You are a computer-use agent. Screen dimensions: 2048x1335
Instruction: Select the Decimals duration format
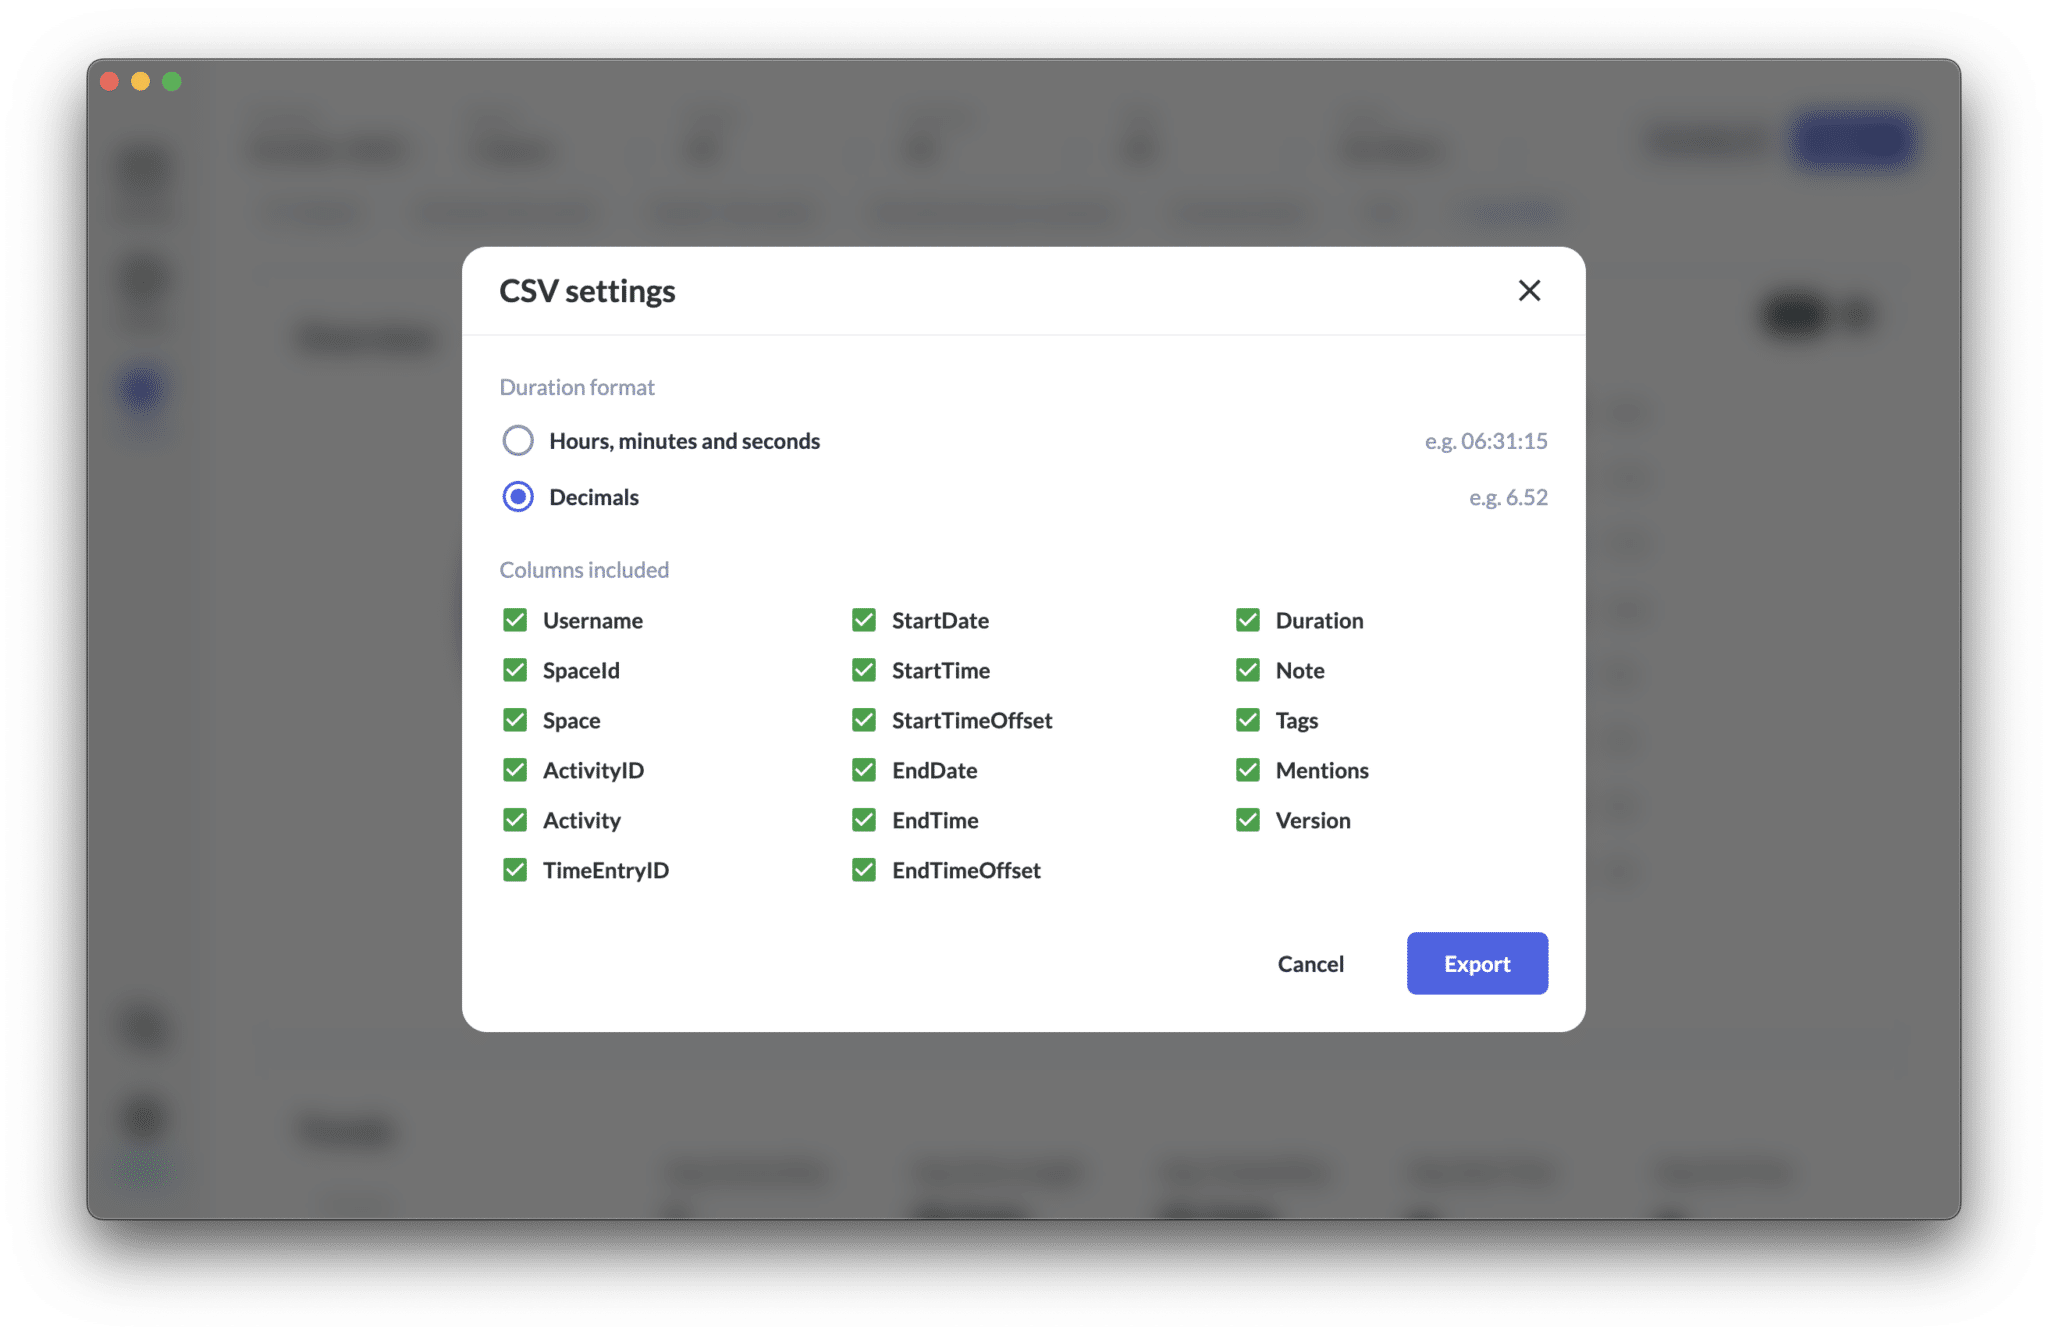point(518,497)
